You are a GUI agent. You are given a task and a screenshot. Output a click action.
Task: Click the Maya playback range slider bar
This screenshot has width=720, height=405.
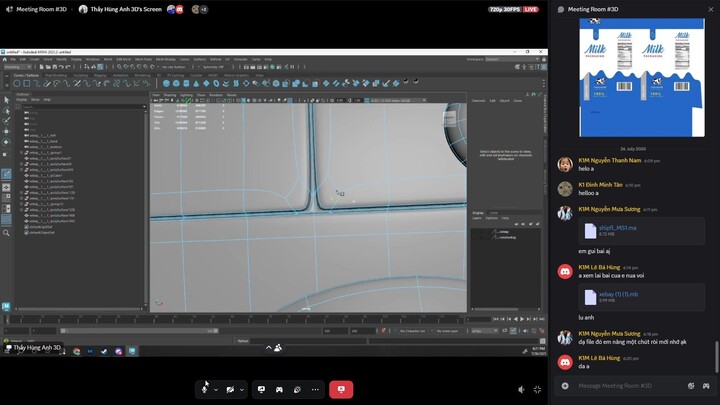point(140,331)
